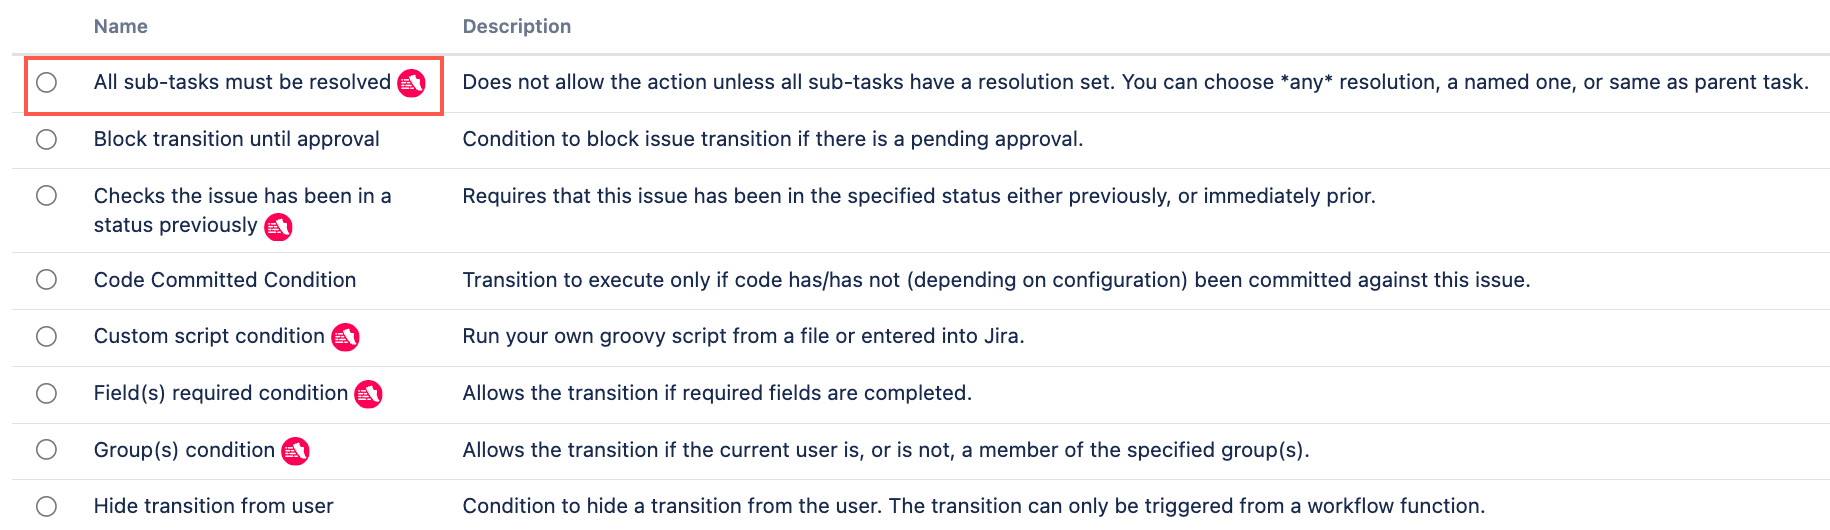The image size is (1830, 530).
Task: Select All sub-tasks must be resolved radio button
Action: (x=47, y=82)
